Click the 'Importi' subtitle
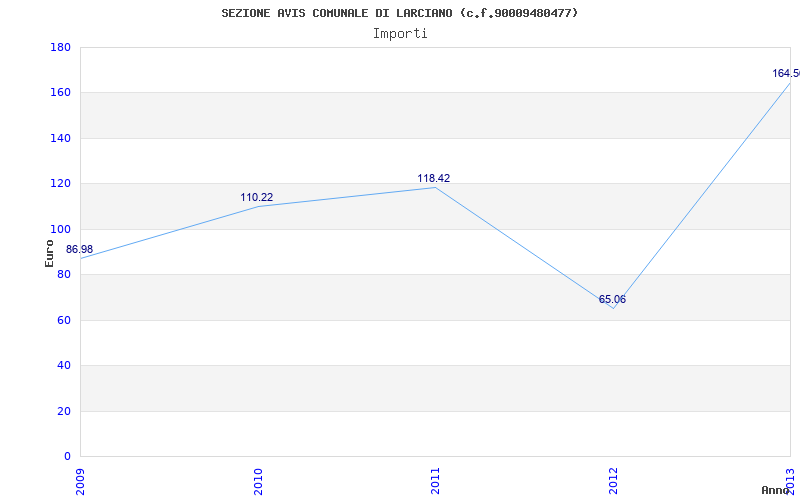Image resolution: width=800 pixels, height=500 pixels. [400, 34]
